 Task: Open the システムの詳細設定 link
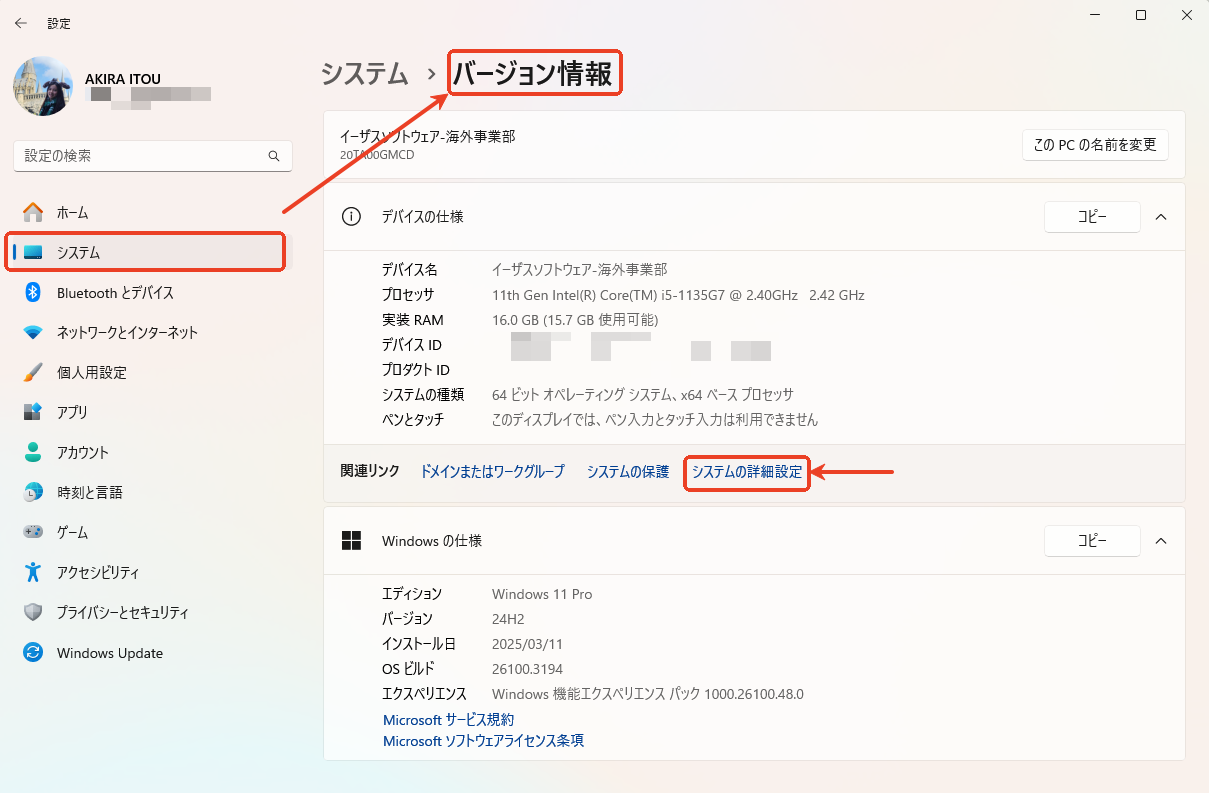746,472
